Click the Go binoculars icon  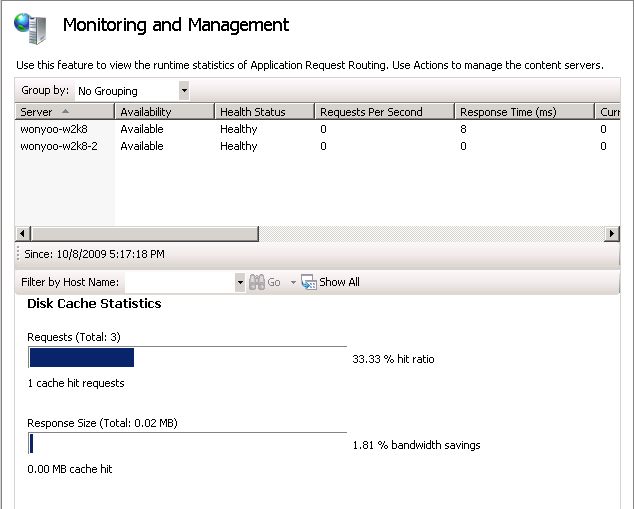click(x=256, y=283)
